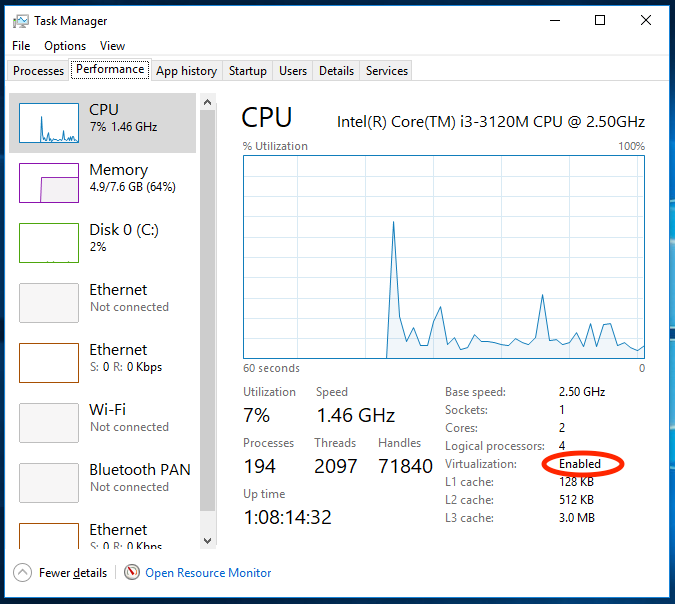Select Ethernet entry with 0 Kbps send rate
This screenshot has width=675, height=604.
click(x=102, y=362)
